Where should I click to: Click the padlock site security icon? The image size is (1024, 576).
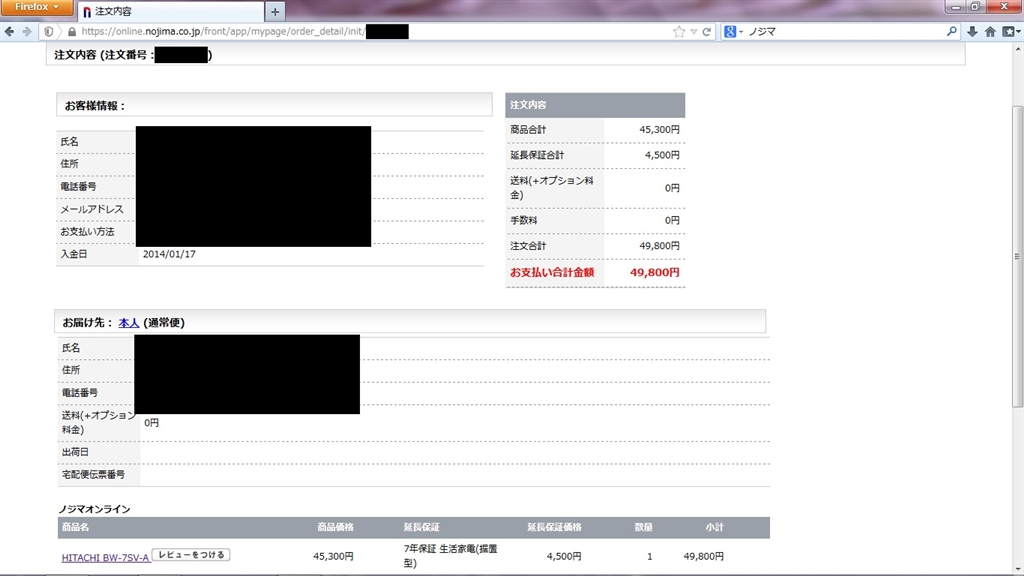(x=71, y=31)
